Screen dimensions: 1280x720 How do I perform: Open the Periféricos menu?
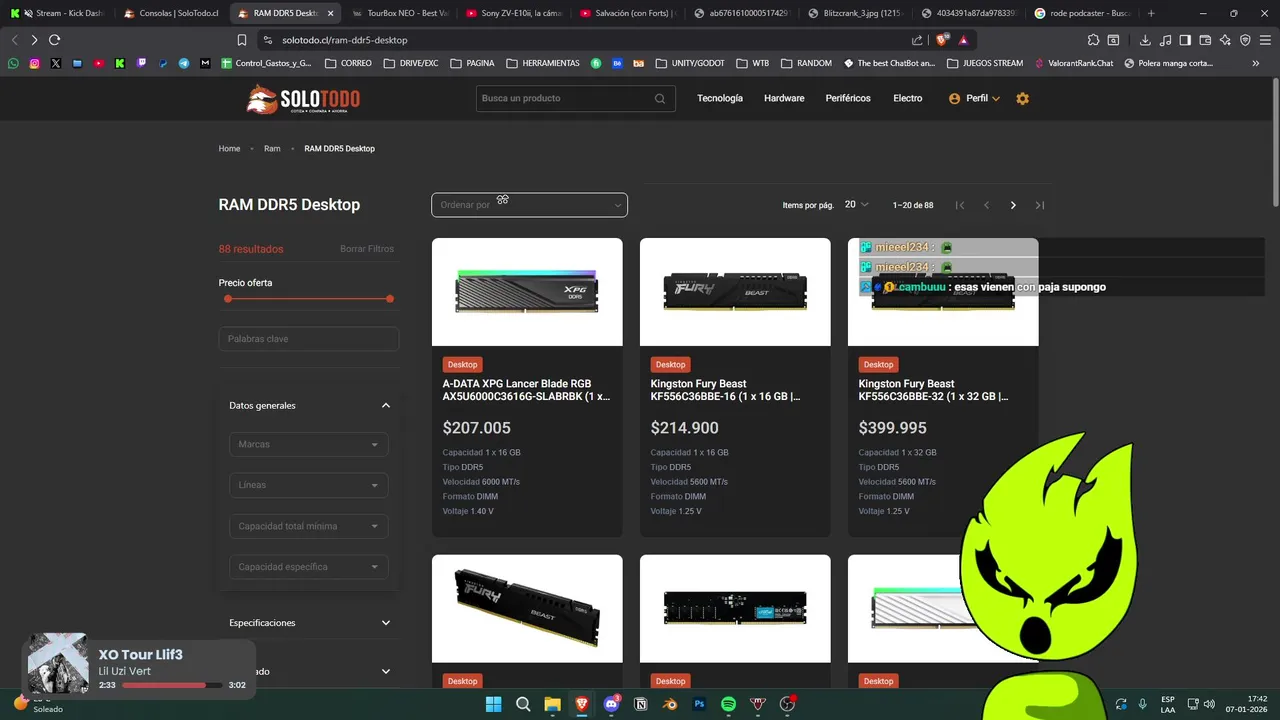(x=848, y=98)
